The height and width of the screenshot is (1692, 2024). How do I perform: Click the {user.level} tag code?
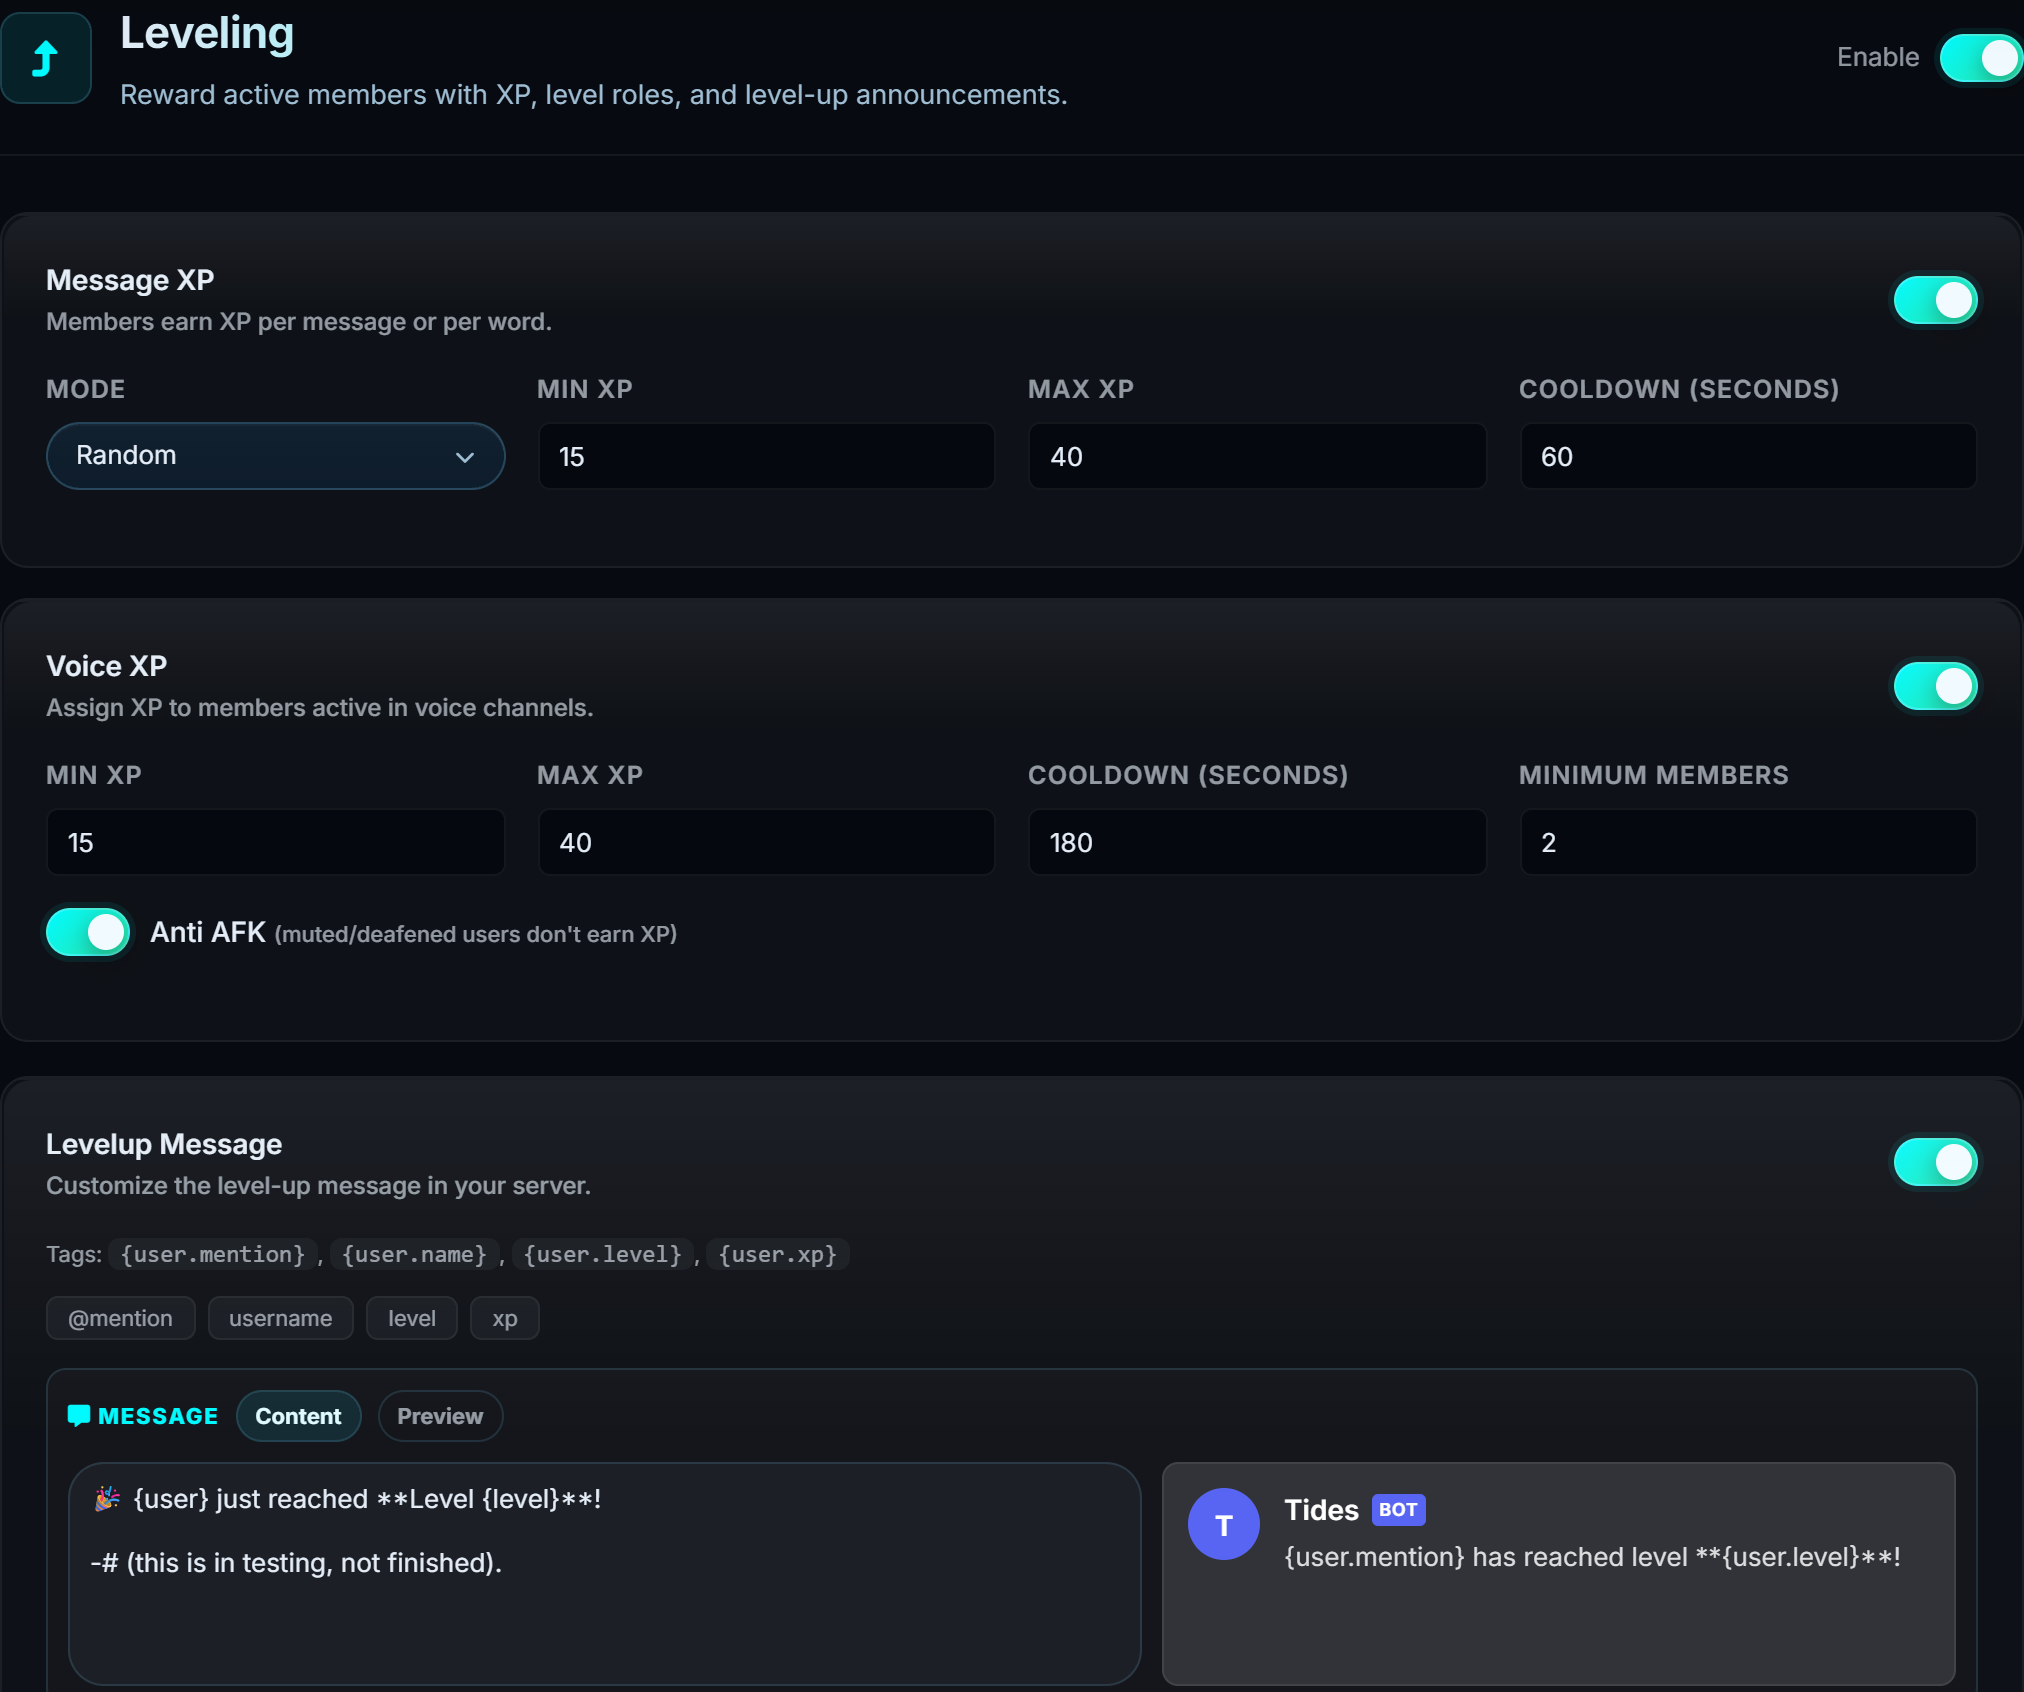click(603, 1254)
